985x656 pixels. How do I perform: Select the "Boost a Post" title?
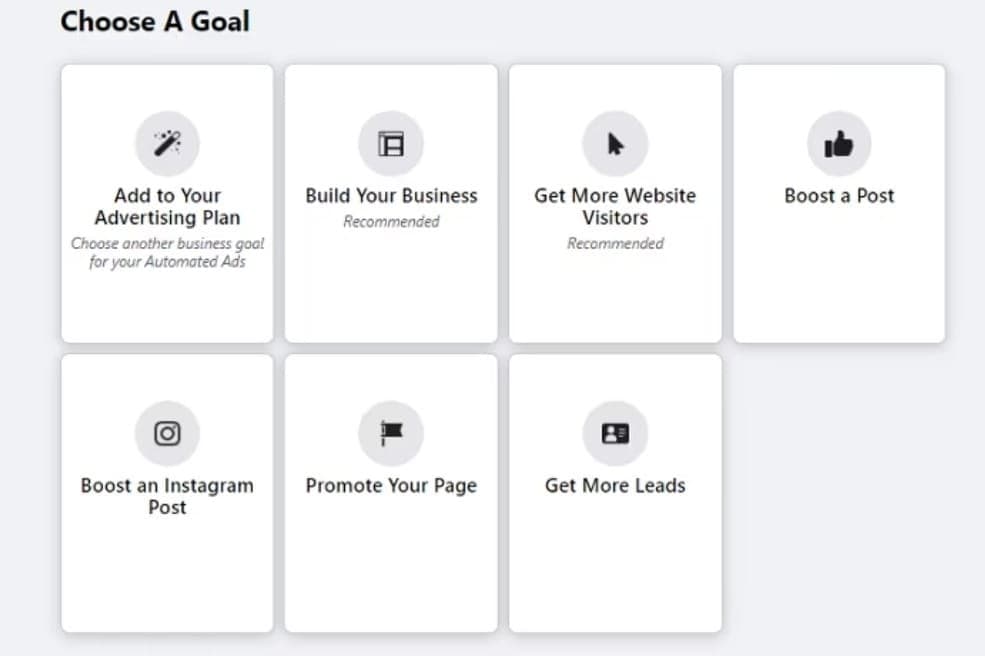pos(839,196)
